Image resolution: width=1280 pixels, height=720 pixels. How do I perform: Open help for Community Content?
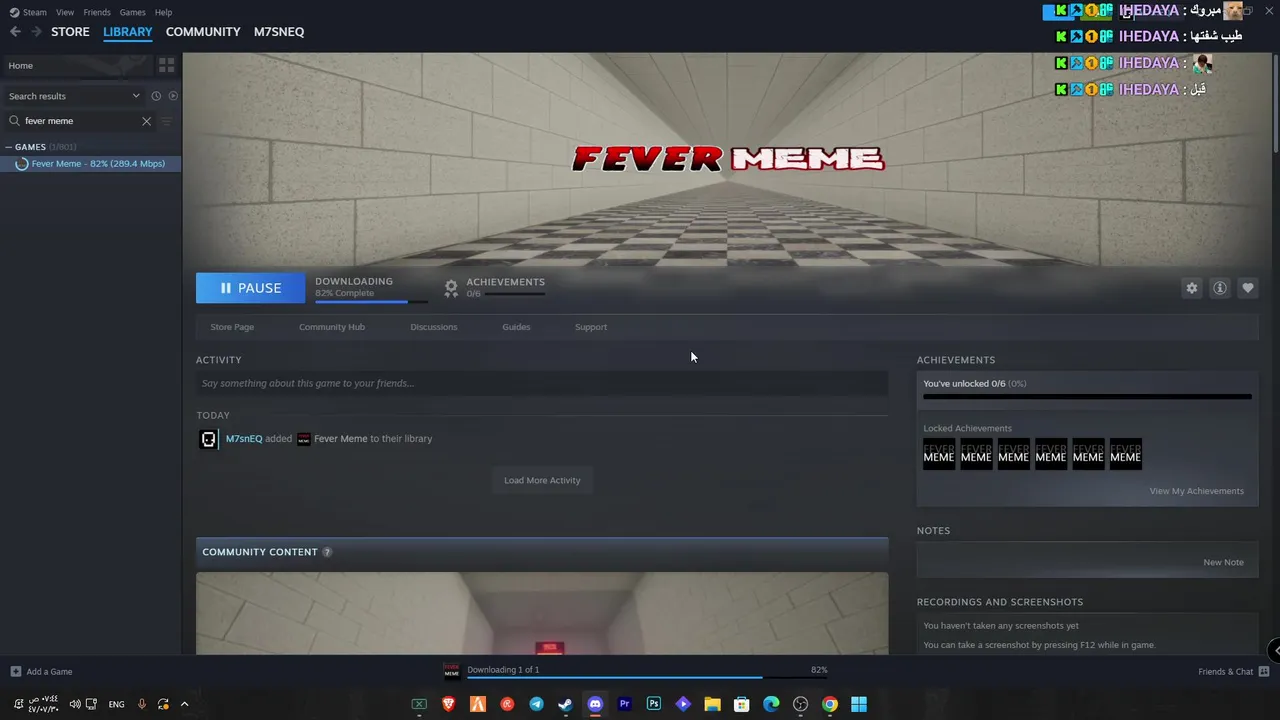327,552
